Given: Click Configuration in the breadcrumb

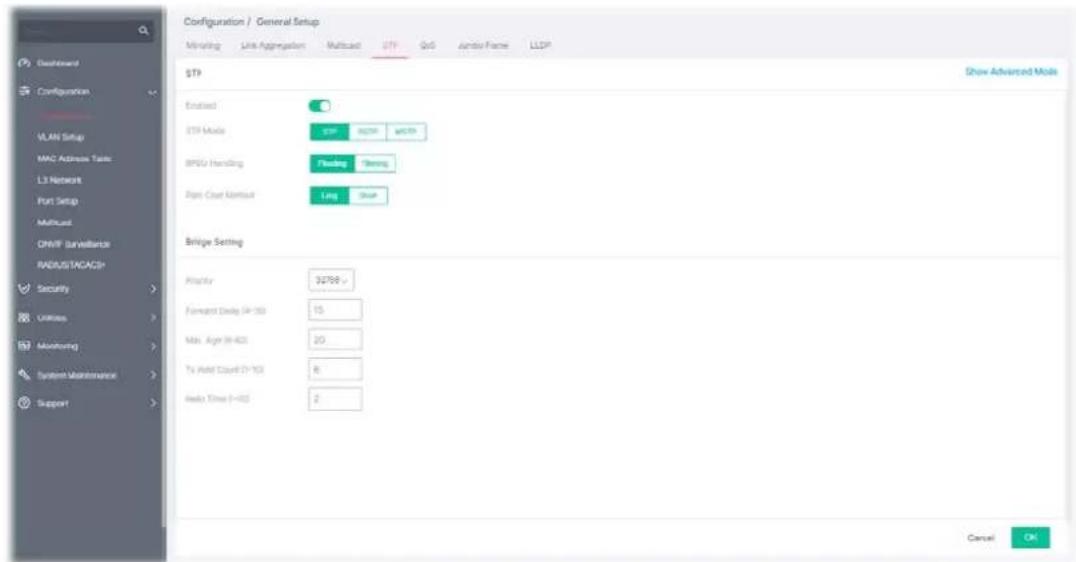Looking at the screenshot, I should click(x=213, y=22).
